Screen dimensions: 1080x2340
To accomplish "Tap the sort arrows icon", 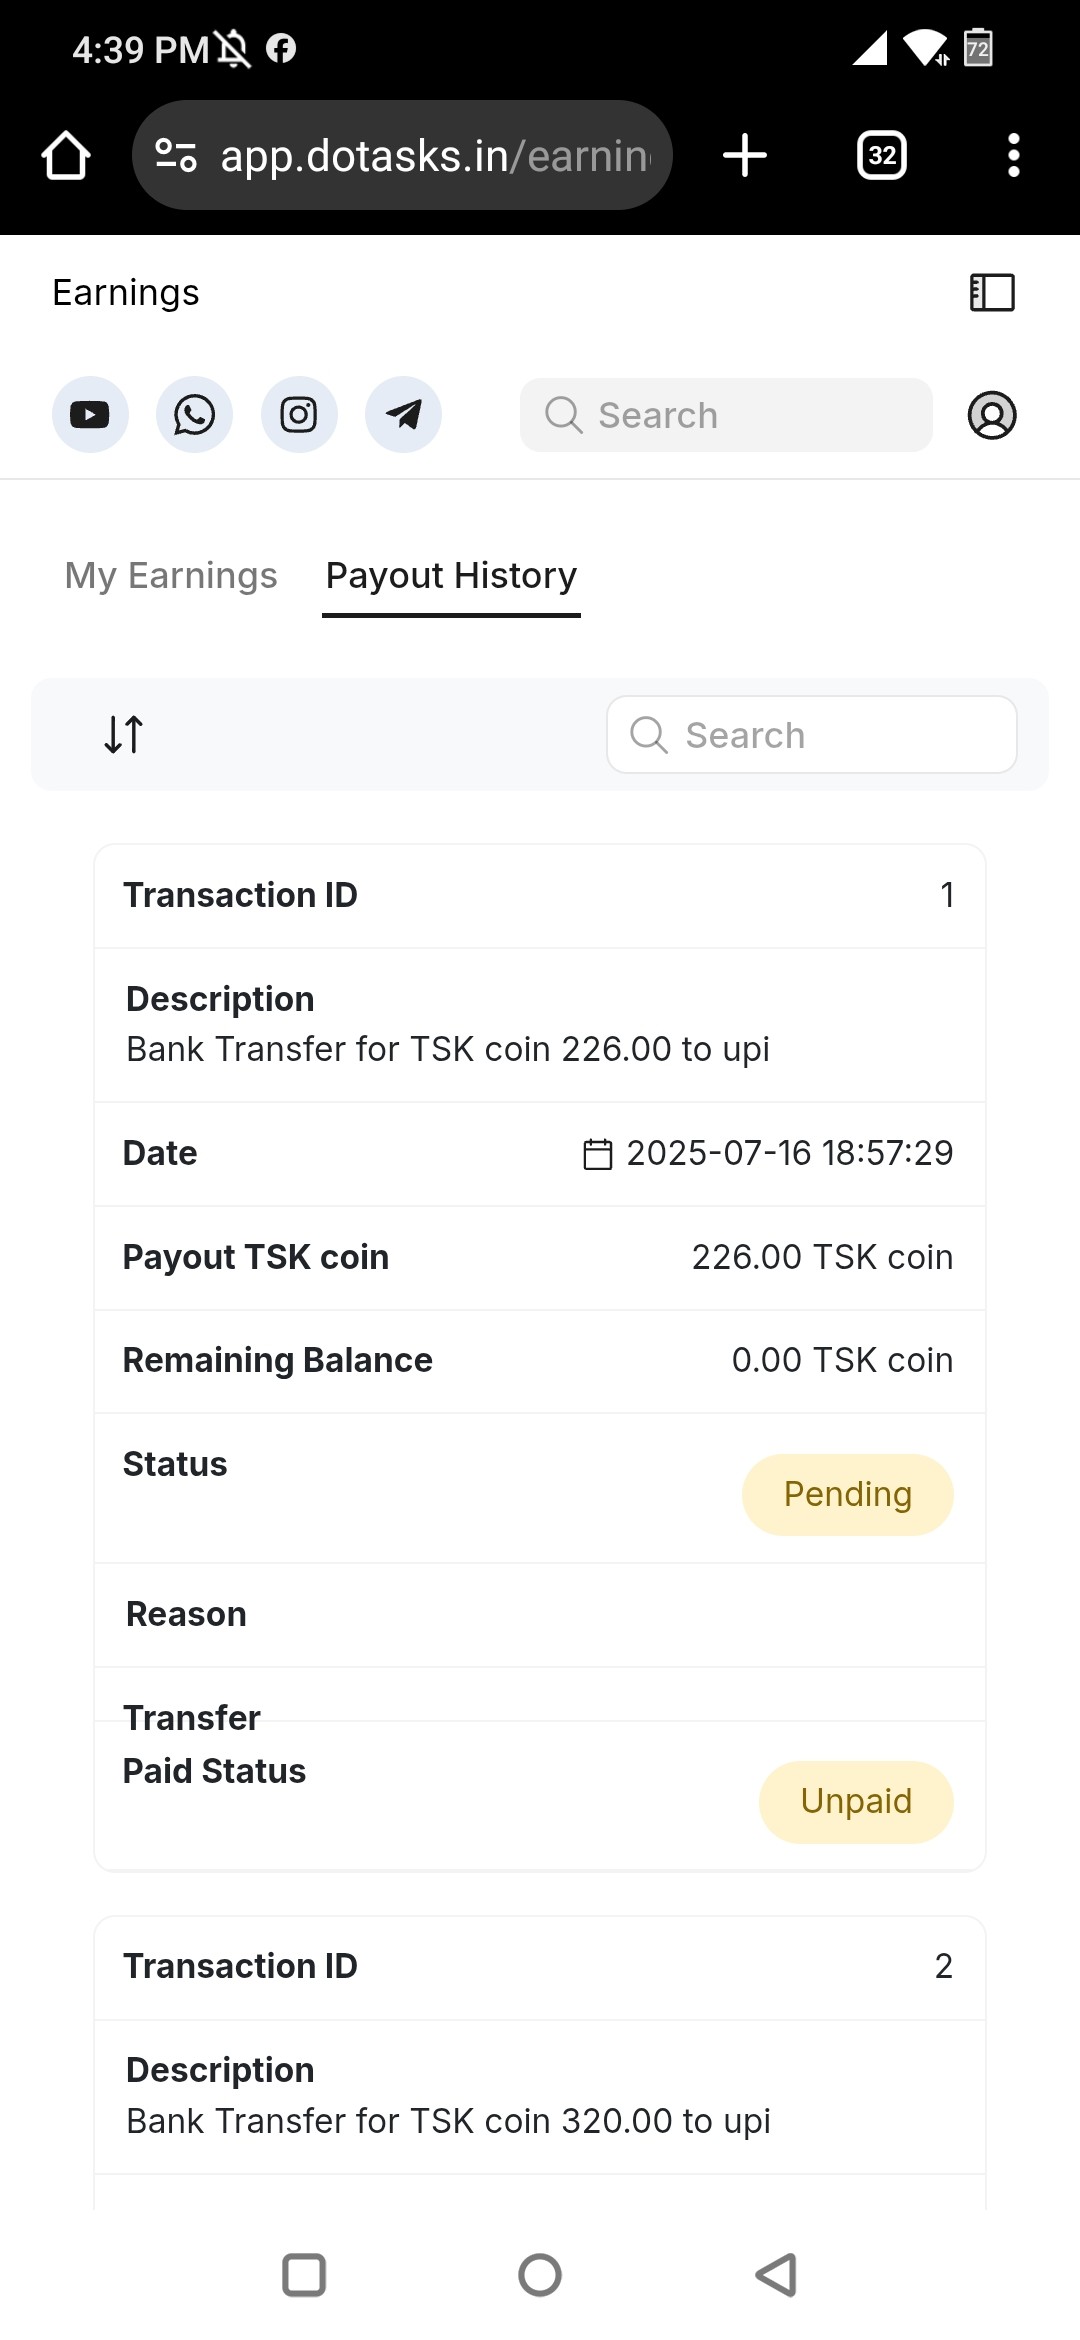I will [x=124, y=734].
